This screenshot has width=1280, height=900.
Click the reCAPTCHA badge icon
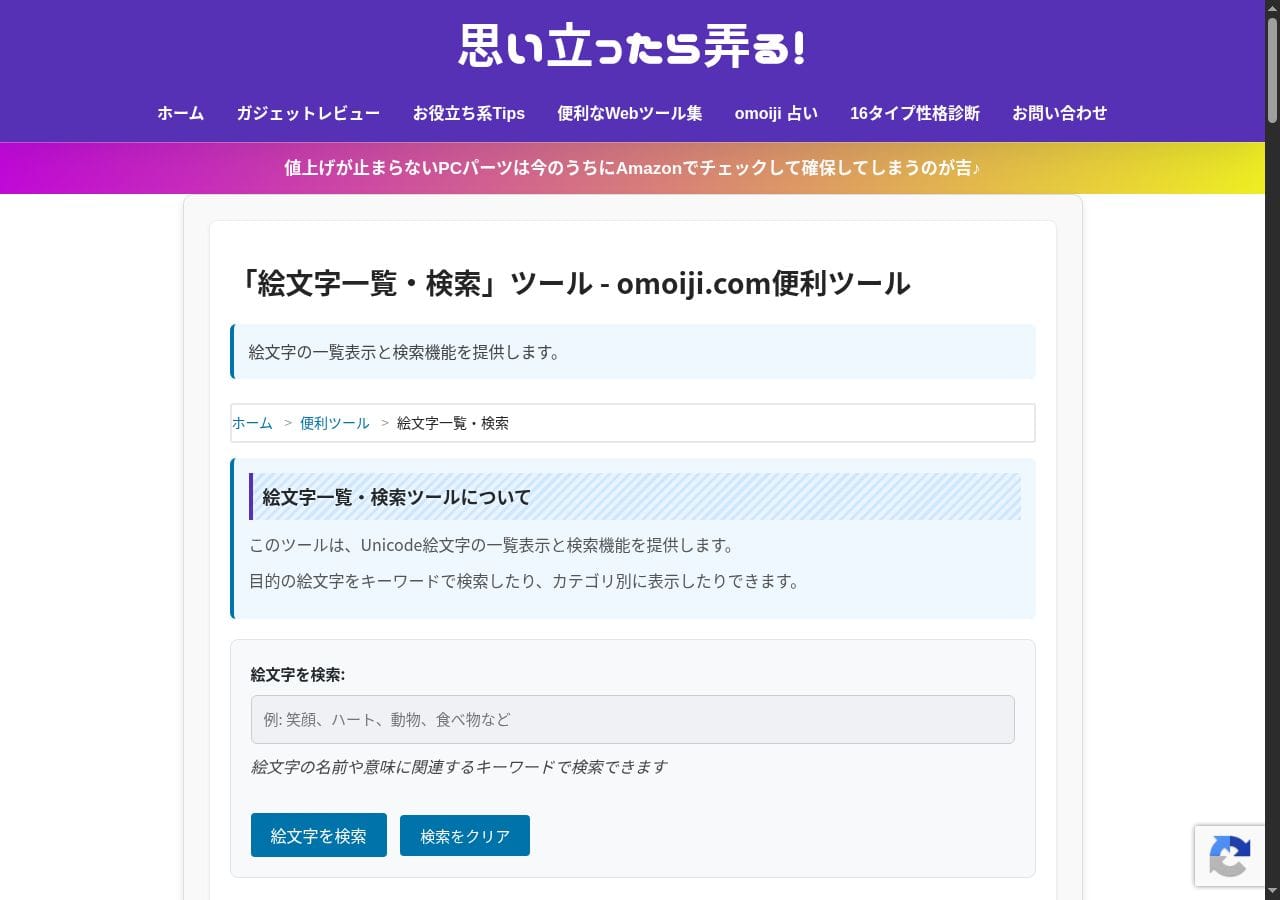(1230, 856)
